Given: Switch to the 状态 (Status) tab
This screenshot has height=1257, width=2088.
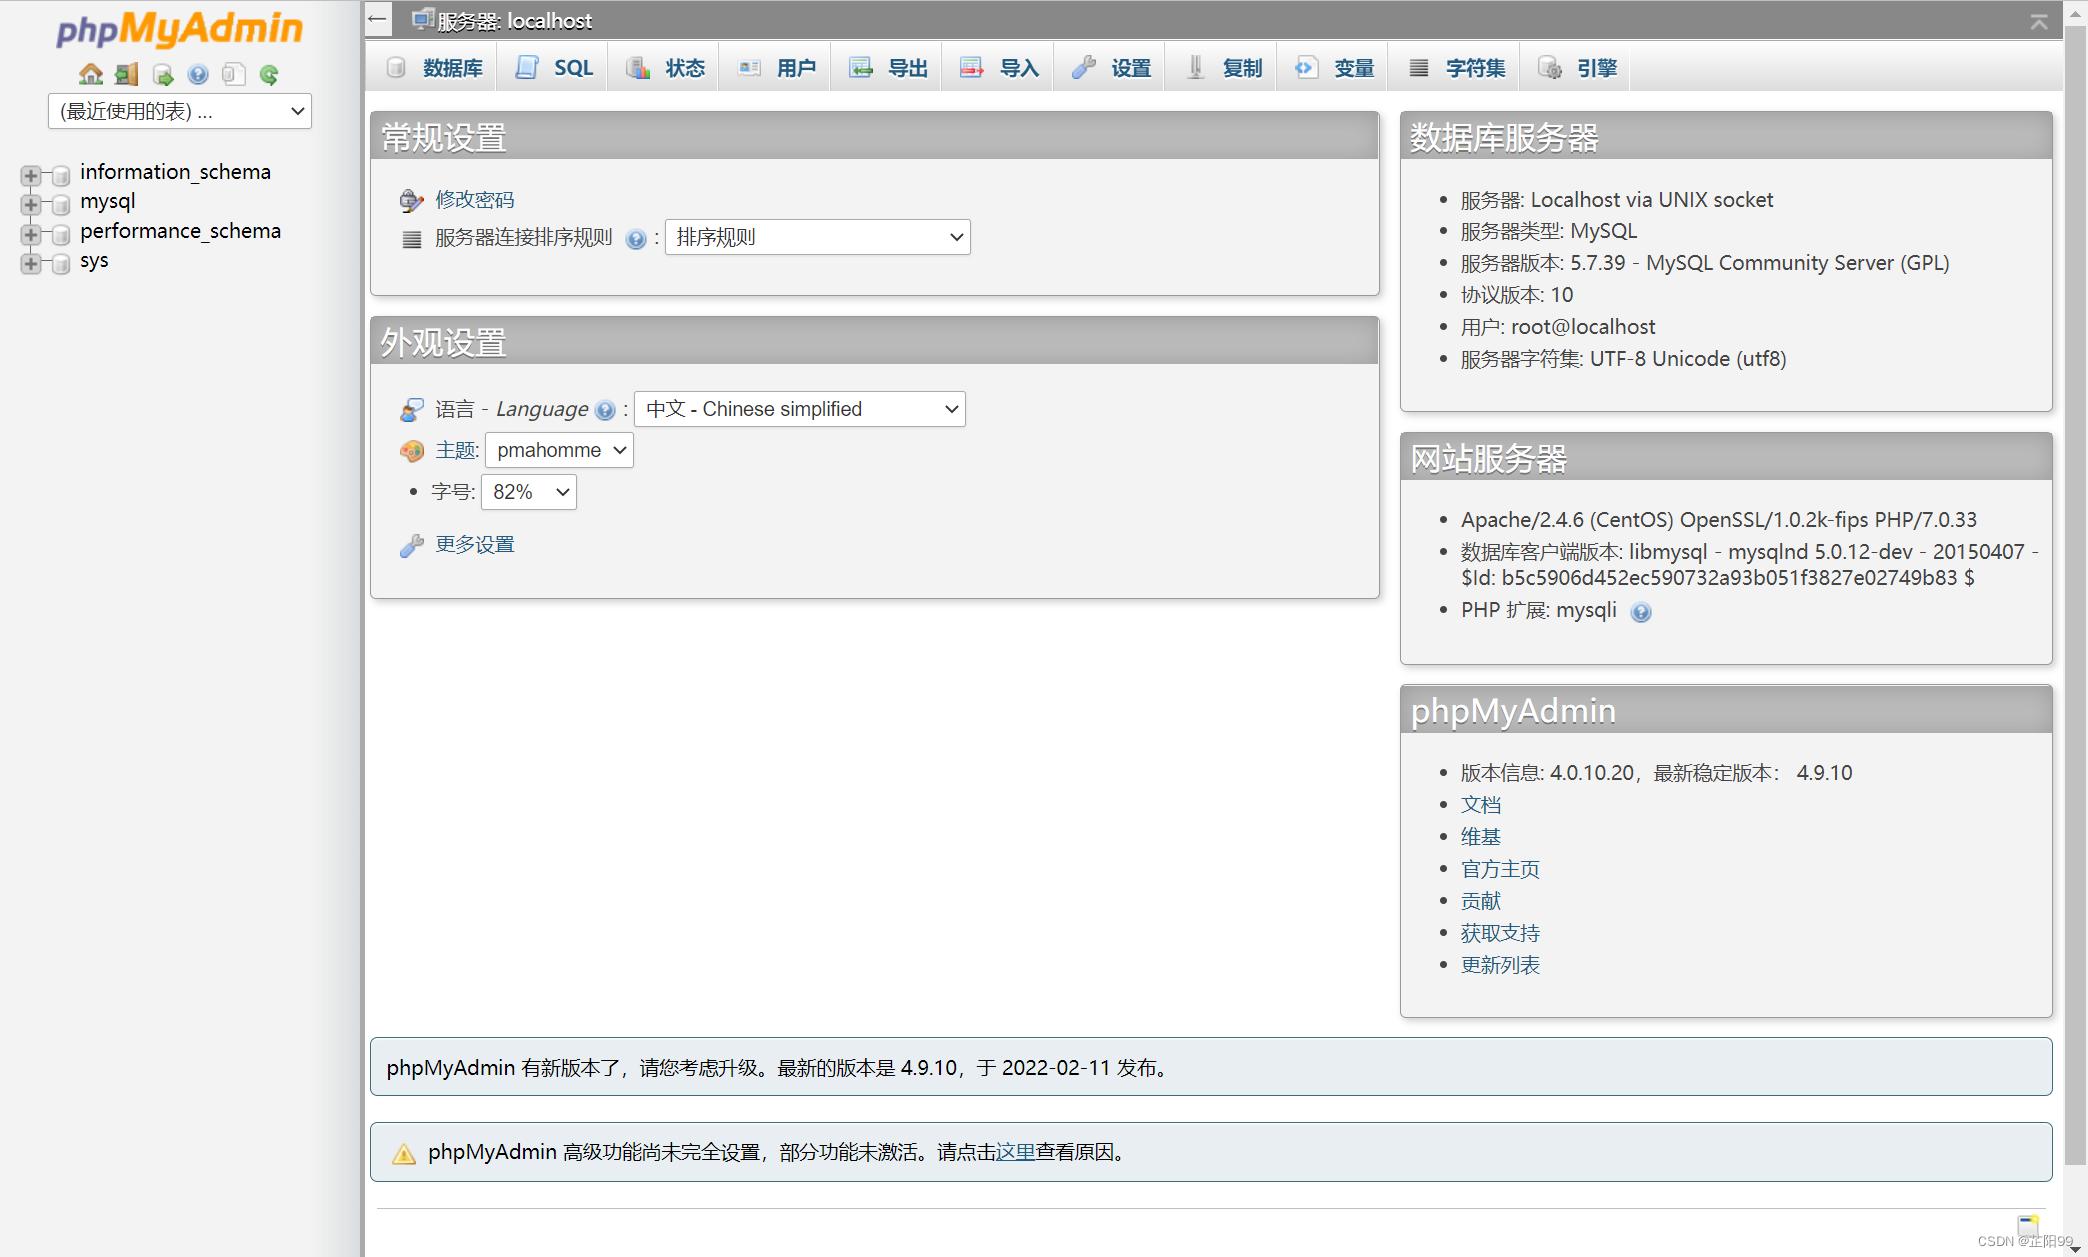Looking at the screenshot, I should pyautogui.click(x=663, y=66).
